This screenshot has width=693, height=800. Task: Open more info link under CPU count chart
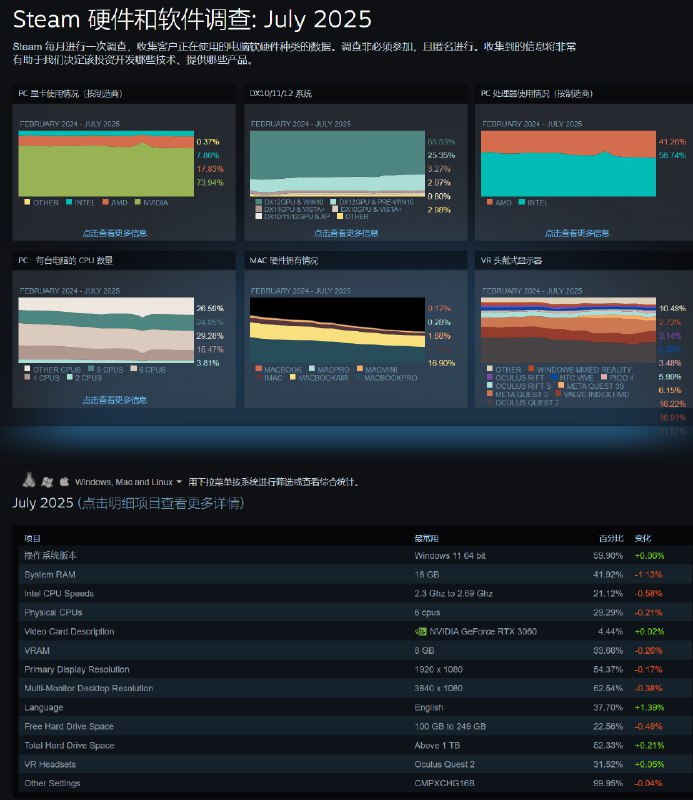[x=115, y=400]
